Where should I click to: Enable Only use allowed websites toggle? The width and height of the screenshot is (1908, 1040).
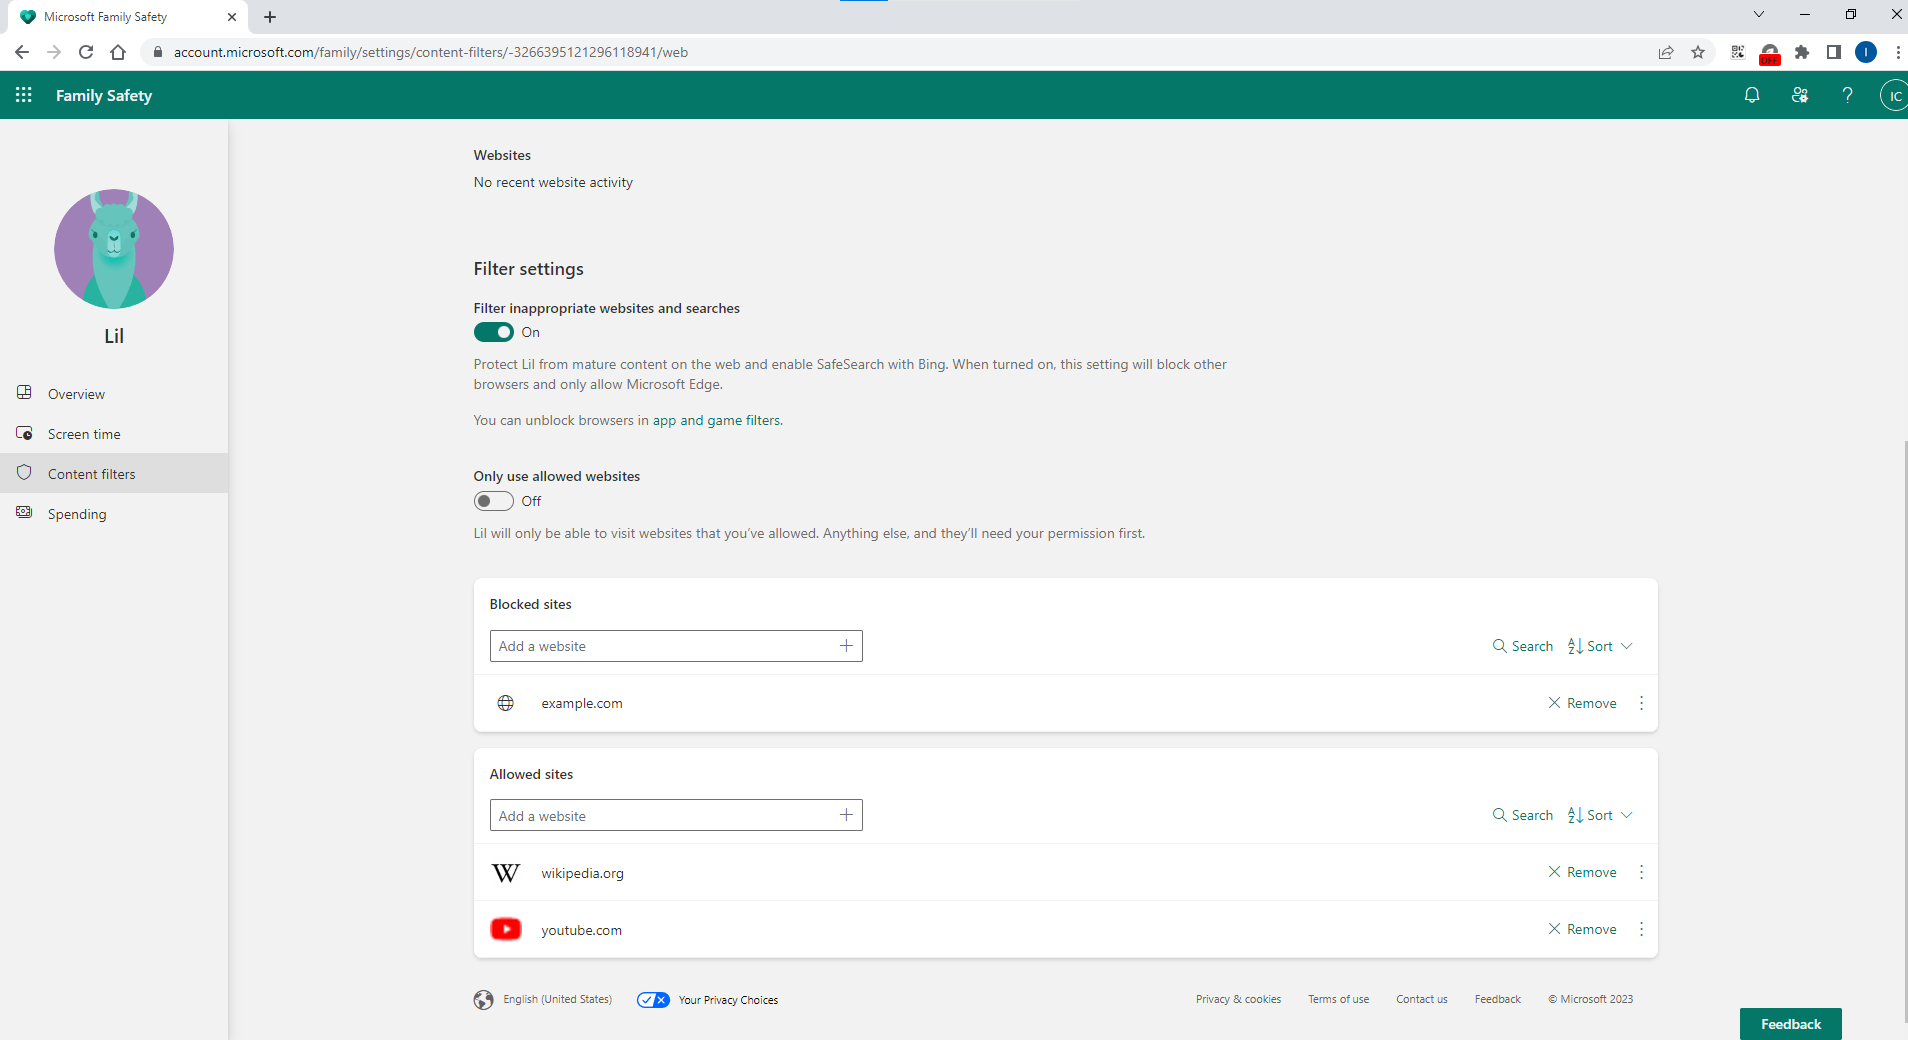493,501
